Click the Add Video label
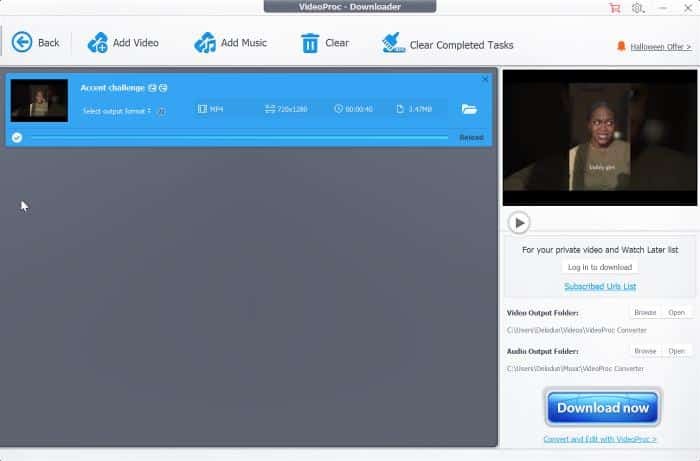700x461 pixels. click(136, 43)
